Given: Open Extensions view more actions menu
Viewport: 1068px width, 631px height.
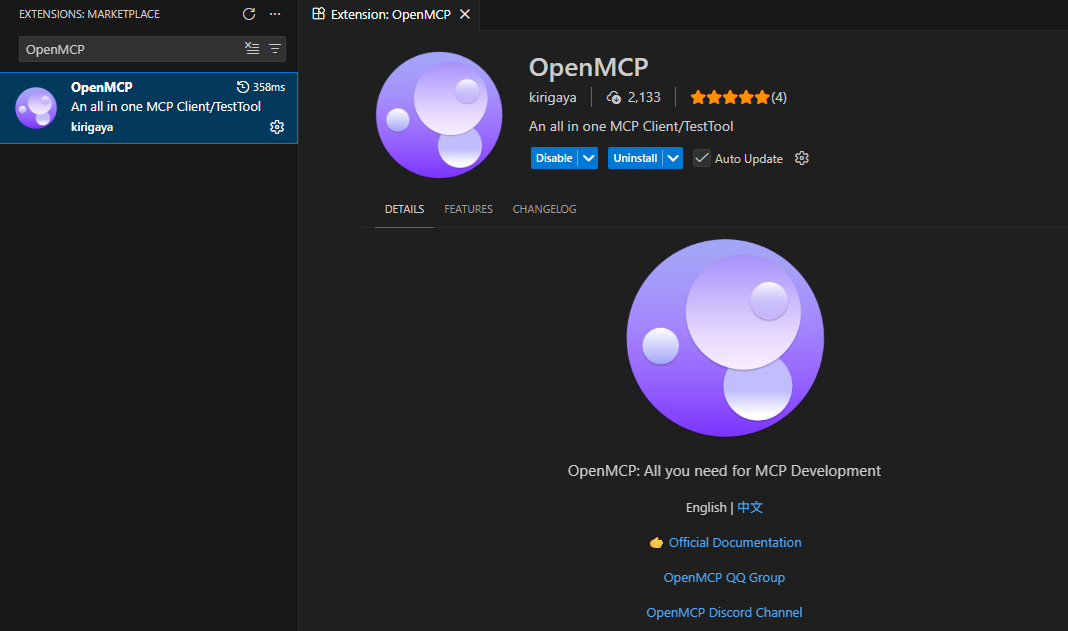Looking at the screenshot, I should pos(275,14).
